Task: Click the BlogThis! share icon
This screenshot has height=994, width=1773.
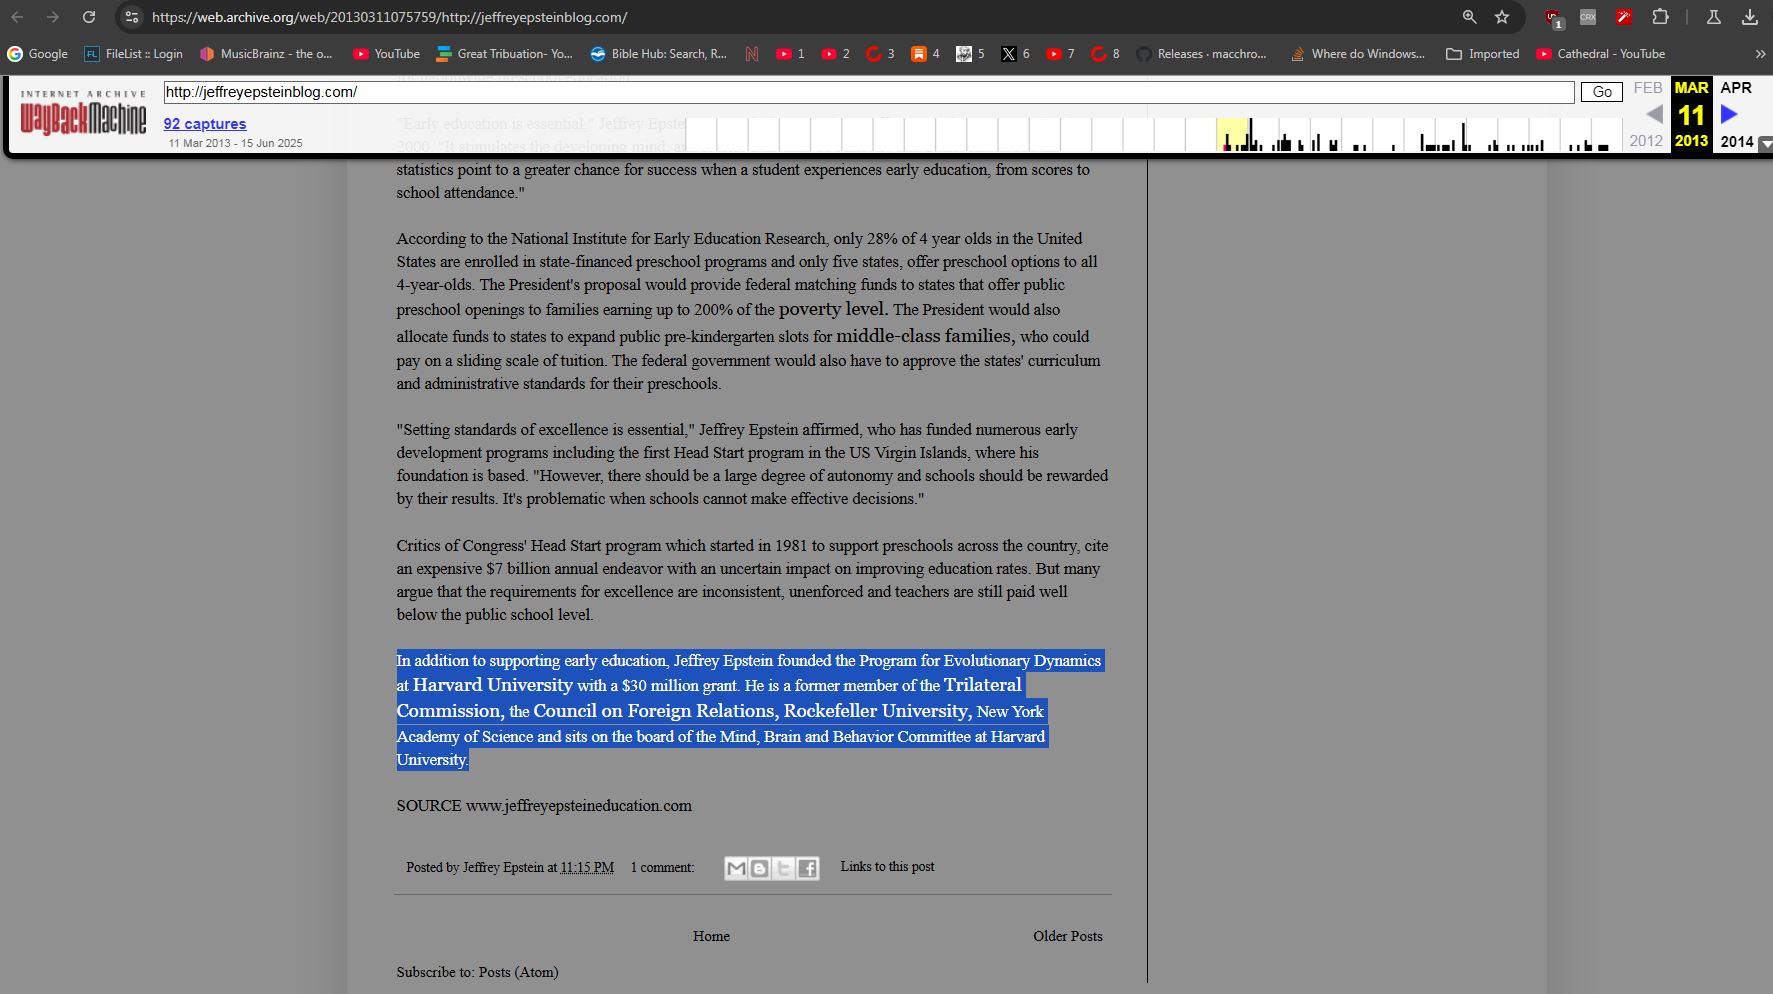Action: [760, 869]
